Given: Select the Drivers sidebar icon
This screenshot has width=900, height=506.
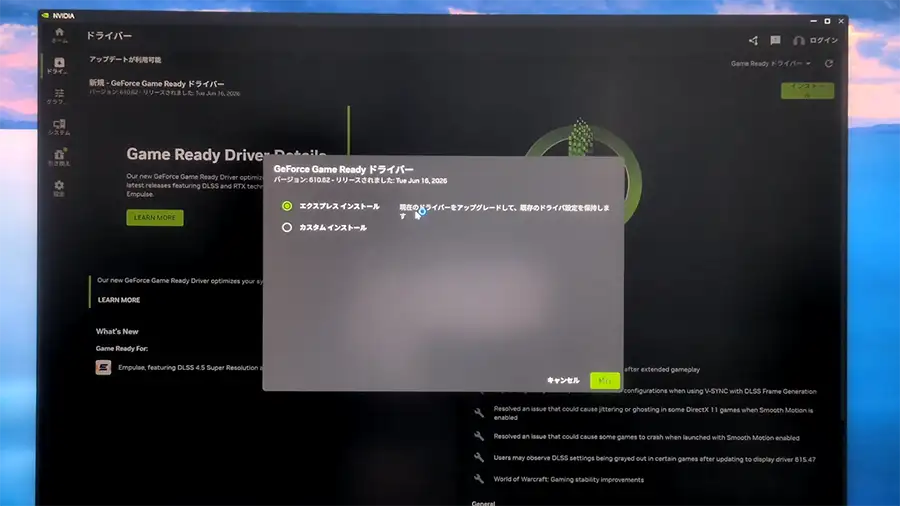Looking at the screenshot, I should coord(59,65).
